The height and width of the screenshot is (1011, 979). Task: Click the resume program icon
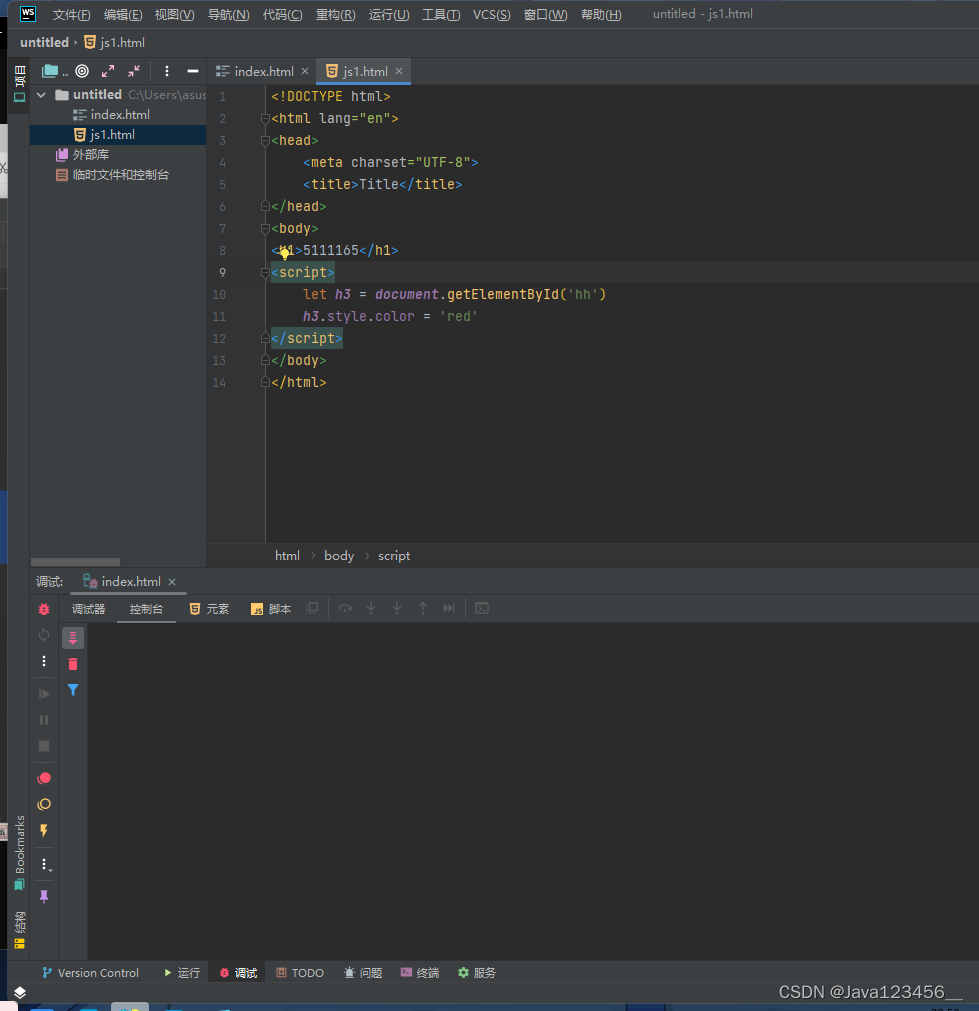(44, 694)
